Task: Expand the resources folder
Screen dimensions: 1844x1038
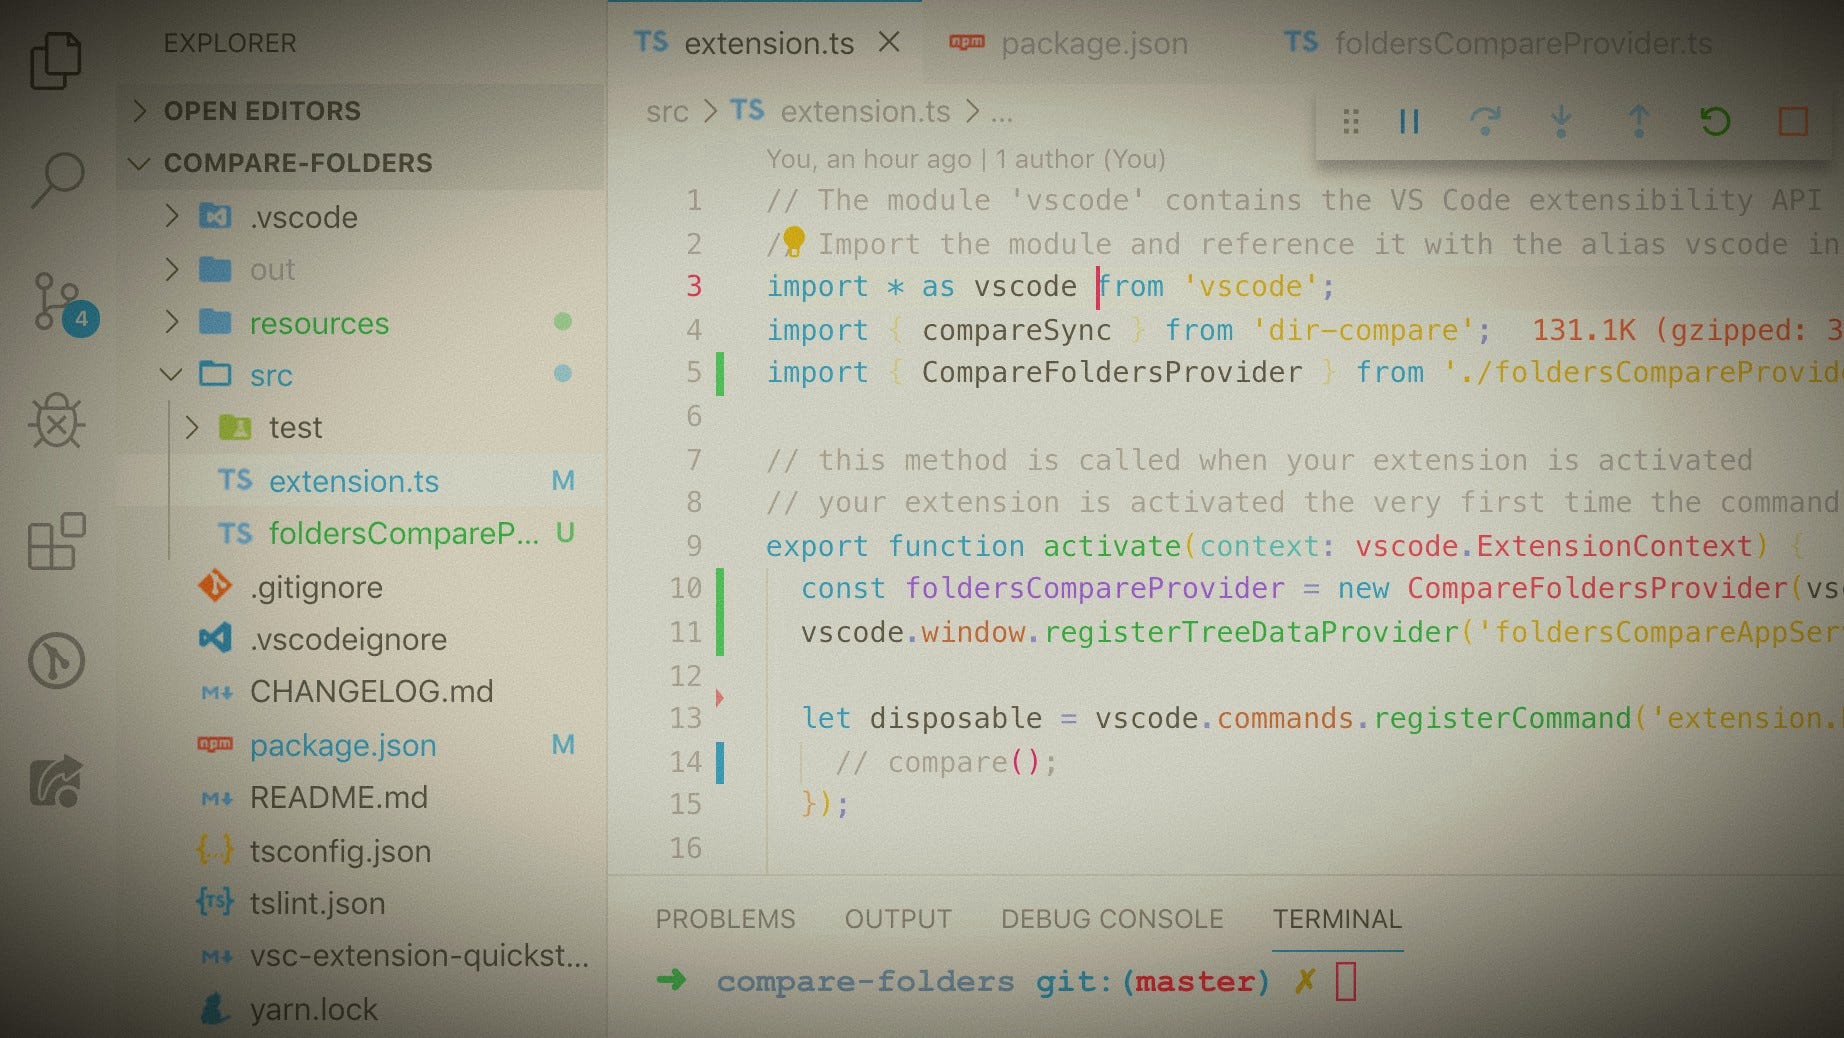Action: [x=172, y=322]
